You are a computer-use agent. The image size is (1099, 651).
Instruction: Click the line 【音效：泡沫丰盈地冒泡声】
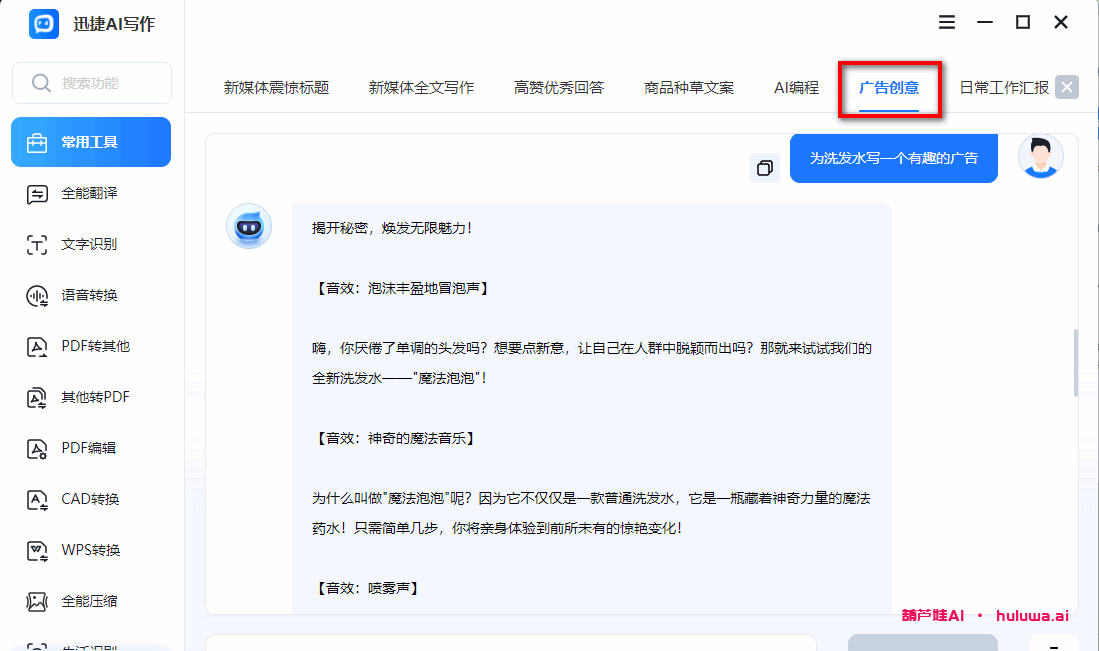click(x=401, y=289)
